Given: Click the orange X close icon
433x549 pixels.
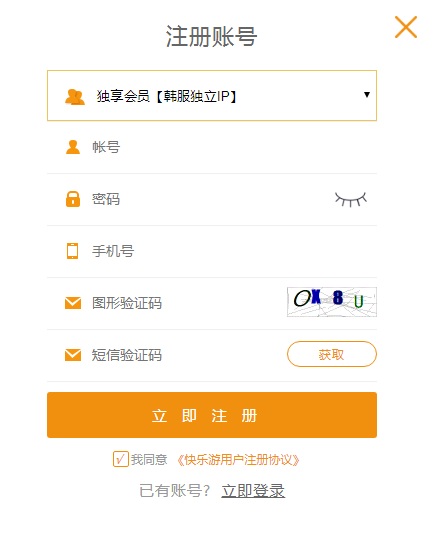Looking at the screenshot, I should [x=406, y=27].
